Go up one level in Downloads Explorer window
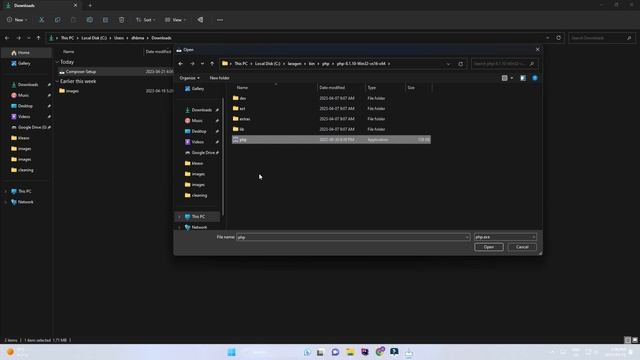640x360 pixels. pos(39,38)
